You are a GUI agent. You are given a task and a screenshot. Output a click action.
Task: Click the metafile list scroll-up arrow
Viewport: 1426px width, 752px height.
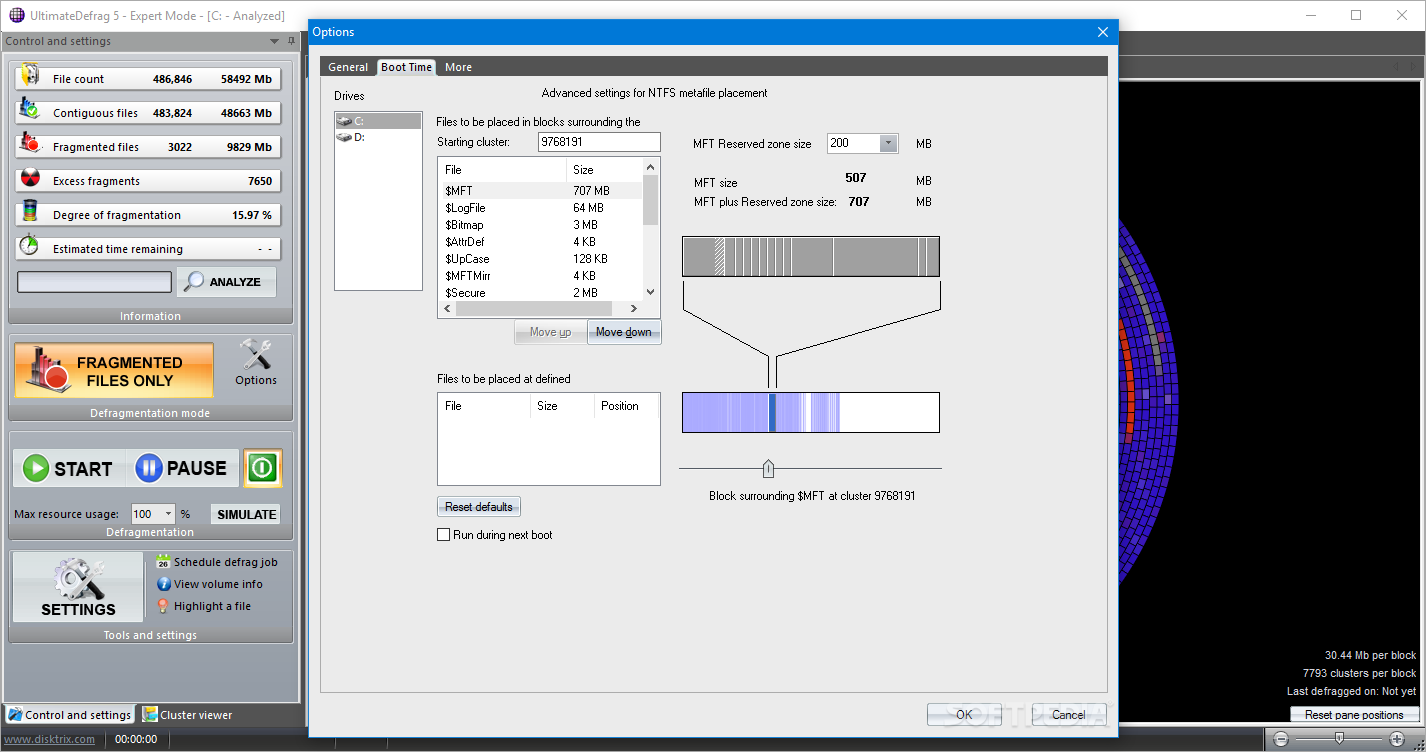(x=651, y=166)
